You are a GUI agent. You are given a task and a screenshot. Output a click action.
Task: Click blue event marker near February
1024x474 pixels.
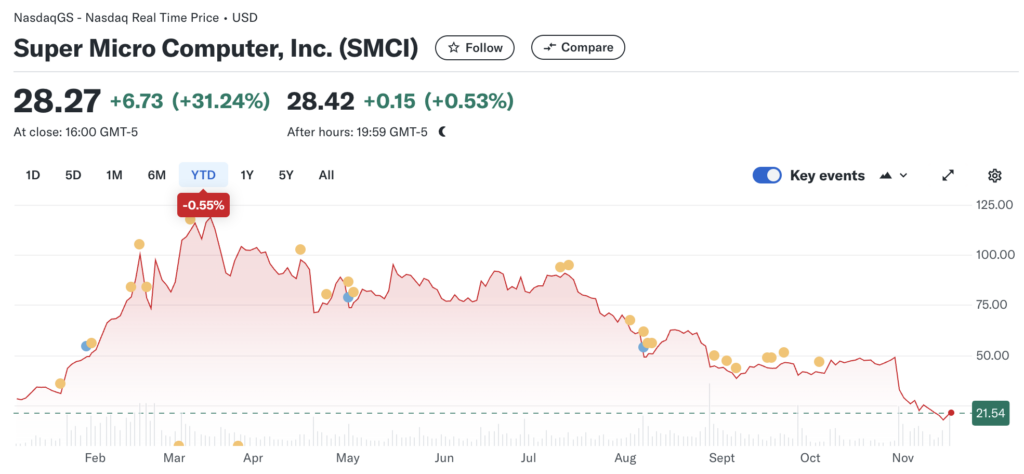(x=86, y=345)
